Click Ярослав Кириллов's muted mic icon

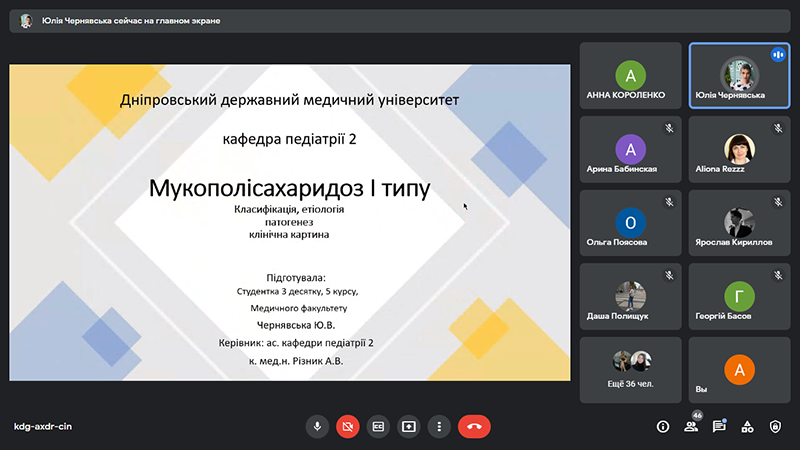[777, 201]
